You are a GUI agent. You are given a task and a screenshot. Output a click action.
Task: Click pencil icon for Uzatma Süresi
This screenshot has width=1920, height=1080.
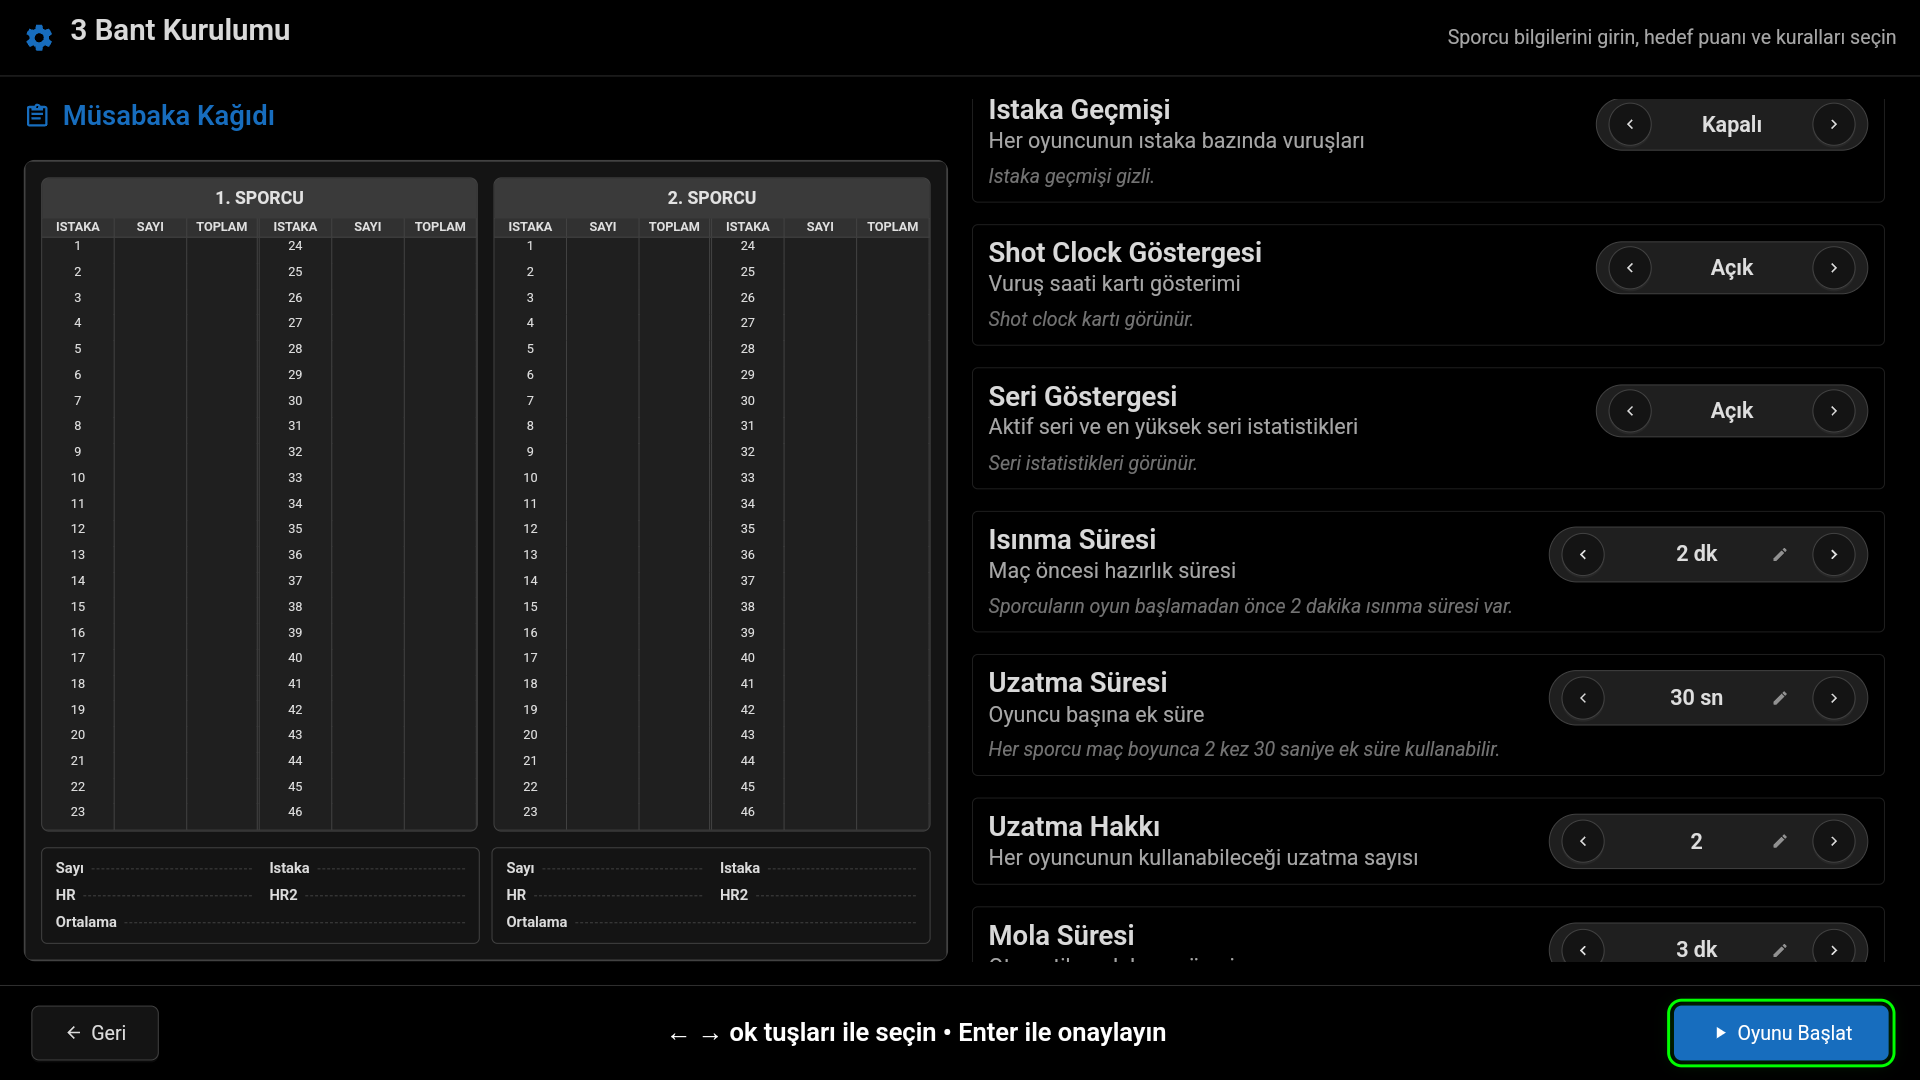pyautogui.click(x=1779, y=698)
